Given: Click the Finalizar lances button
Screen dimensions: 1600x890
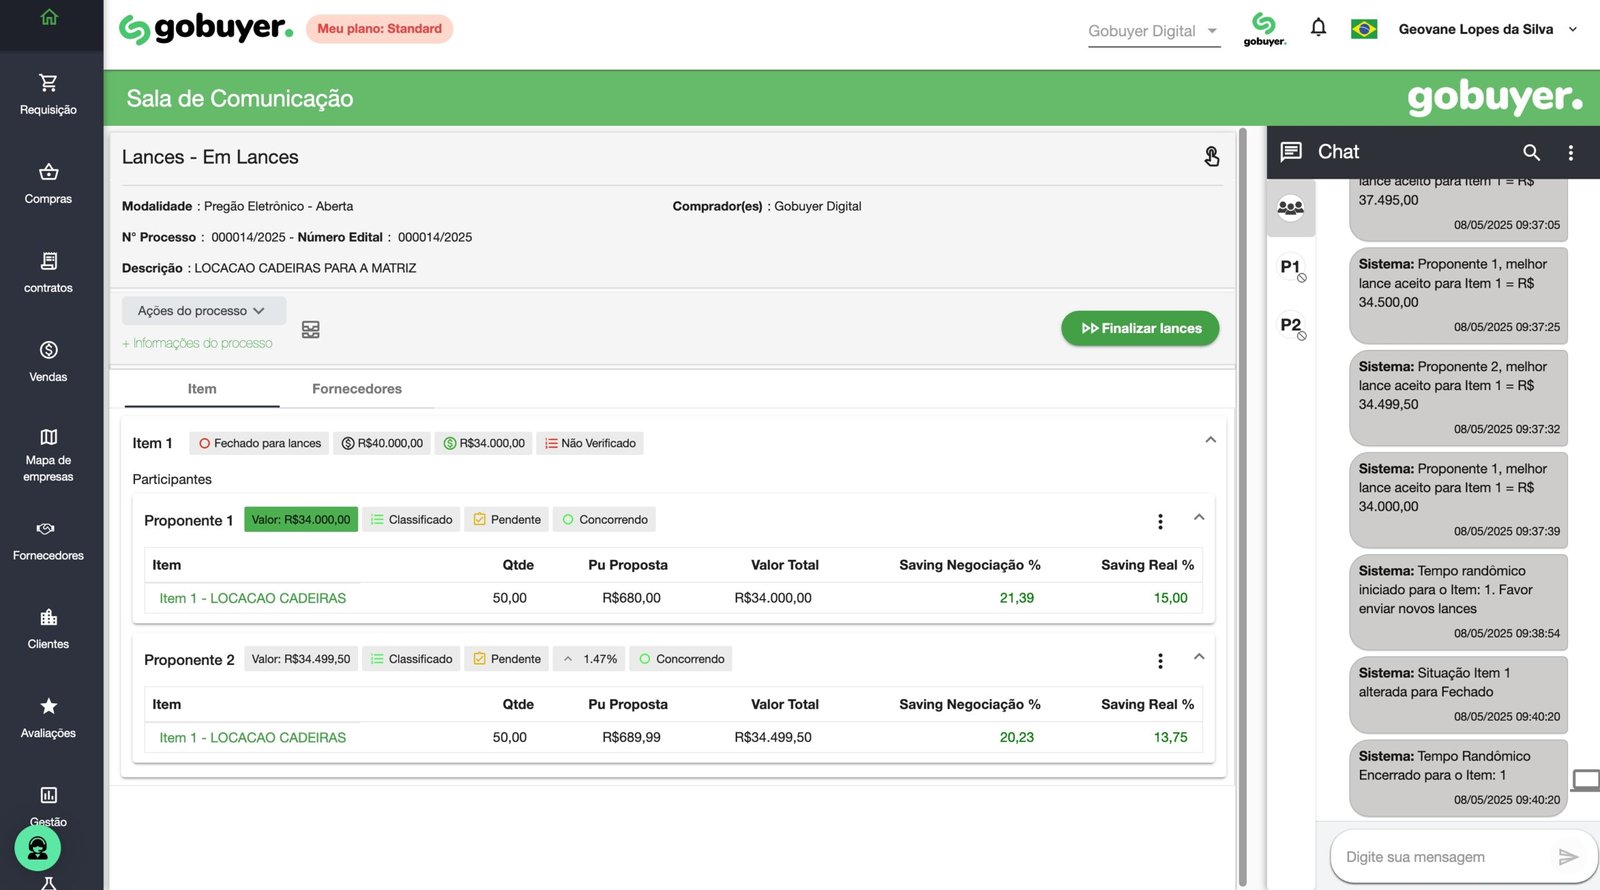Looking at the screenshot, I should (x=1140, y=328).
